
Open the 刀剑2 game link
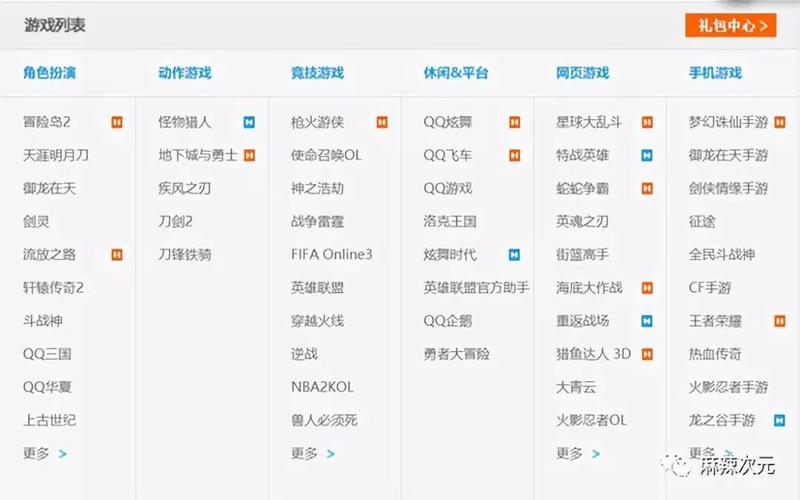(176, 221)
